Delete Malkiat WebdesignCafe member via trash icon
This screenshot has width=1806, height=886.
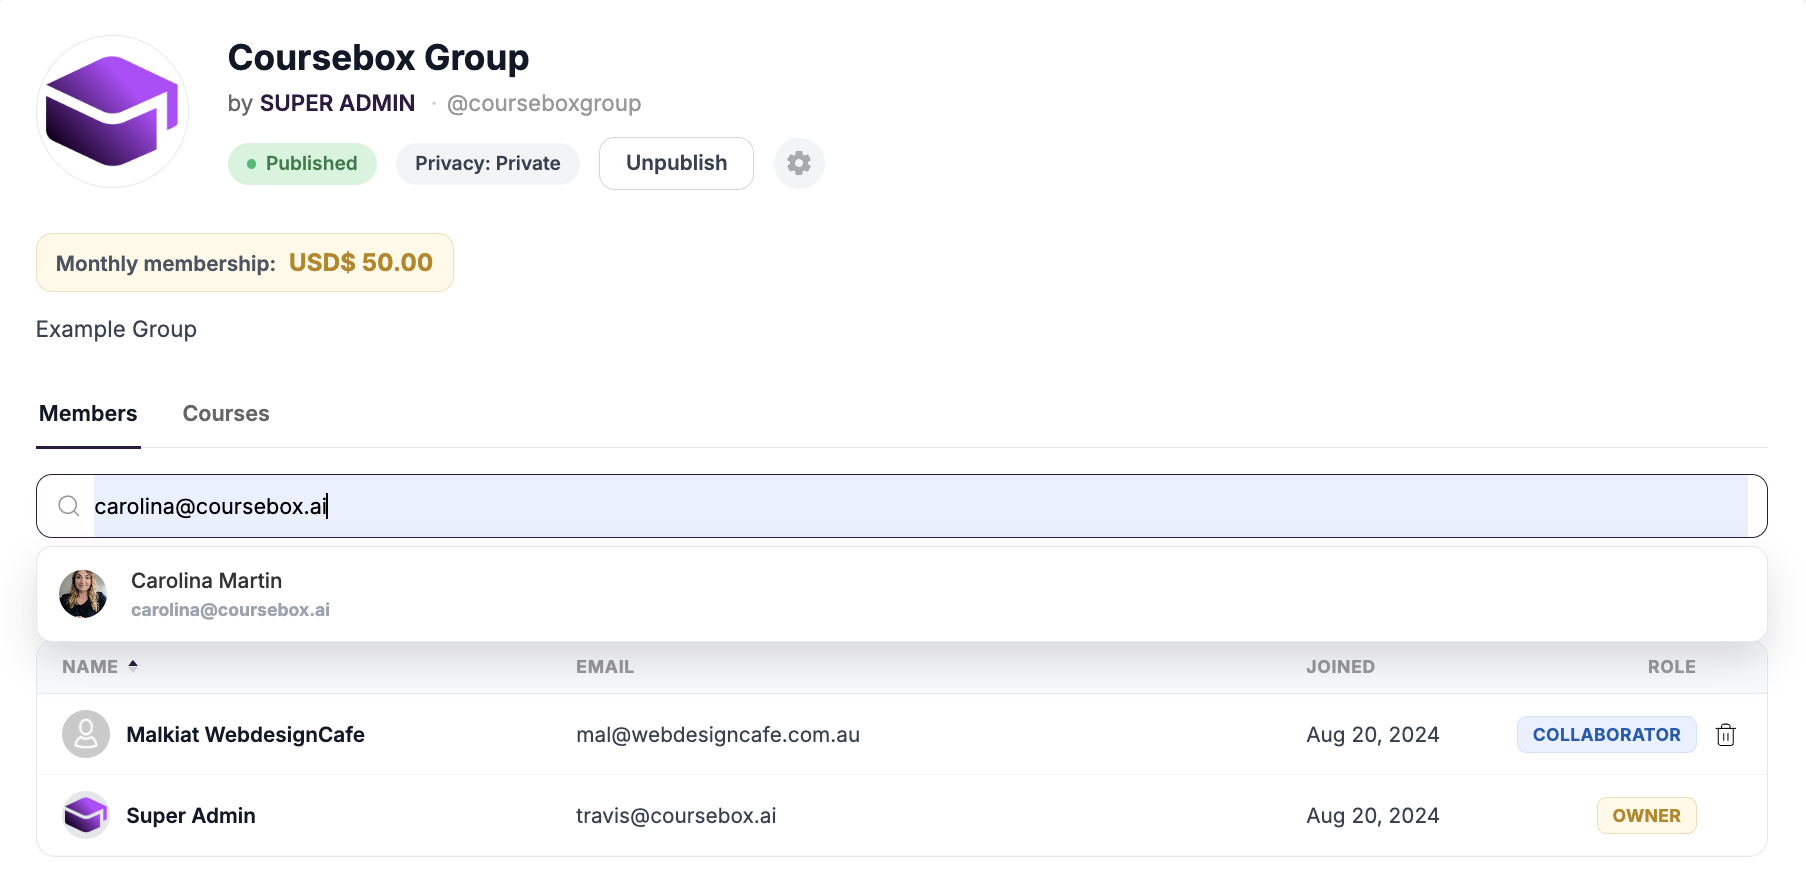click(1725, 735)
